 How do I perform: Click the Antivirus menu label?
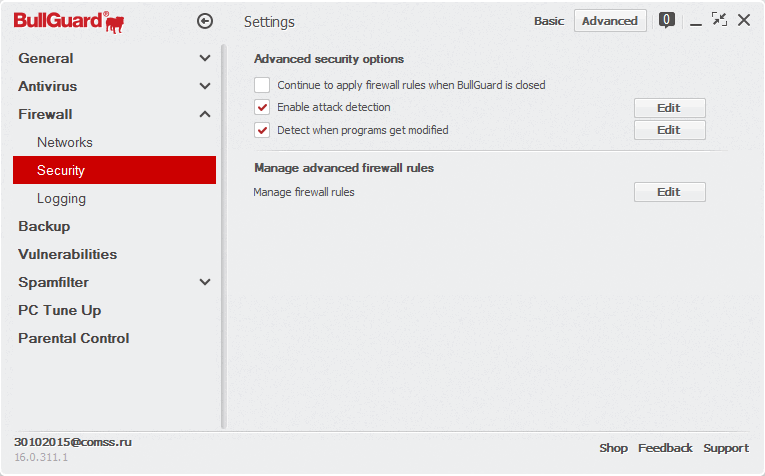coord(48,86)
